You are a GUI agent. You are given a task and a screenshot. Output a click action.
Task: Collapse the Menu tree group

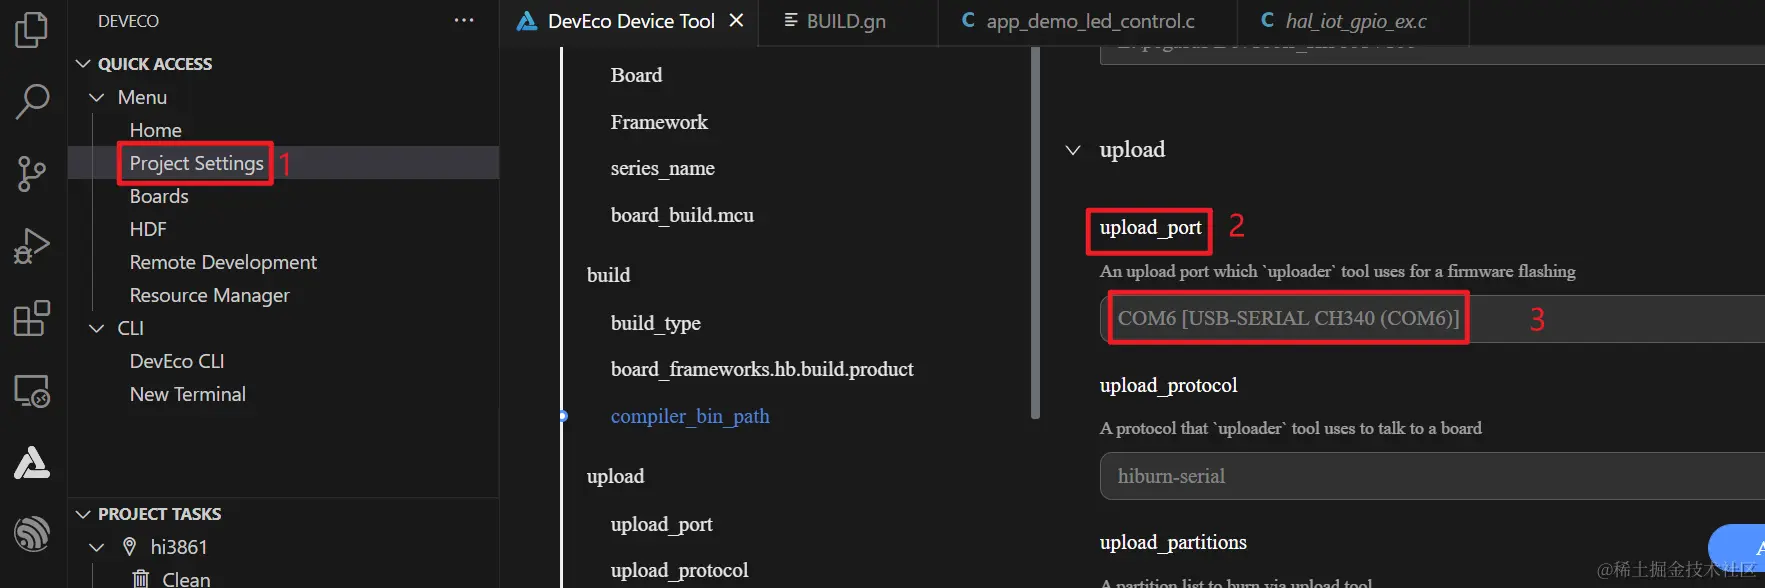(97, 97)
